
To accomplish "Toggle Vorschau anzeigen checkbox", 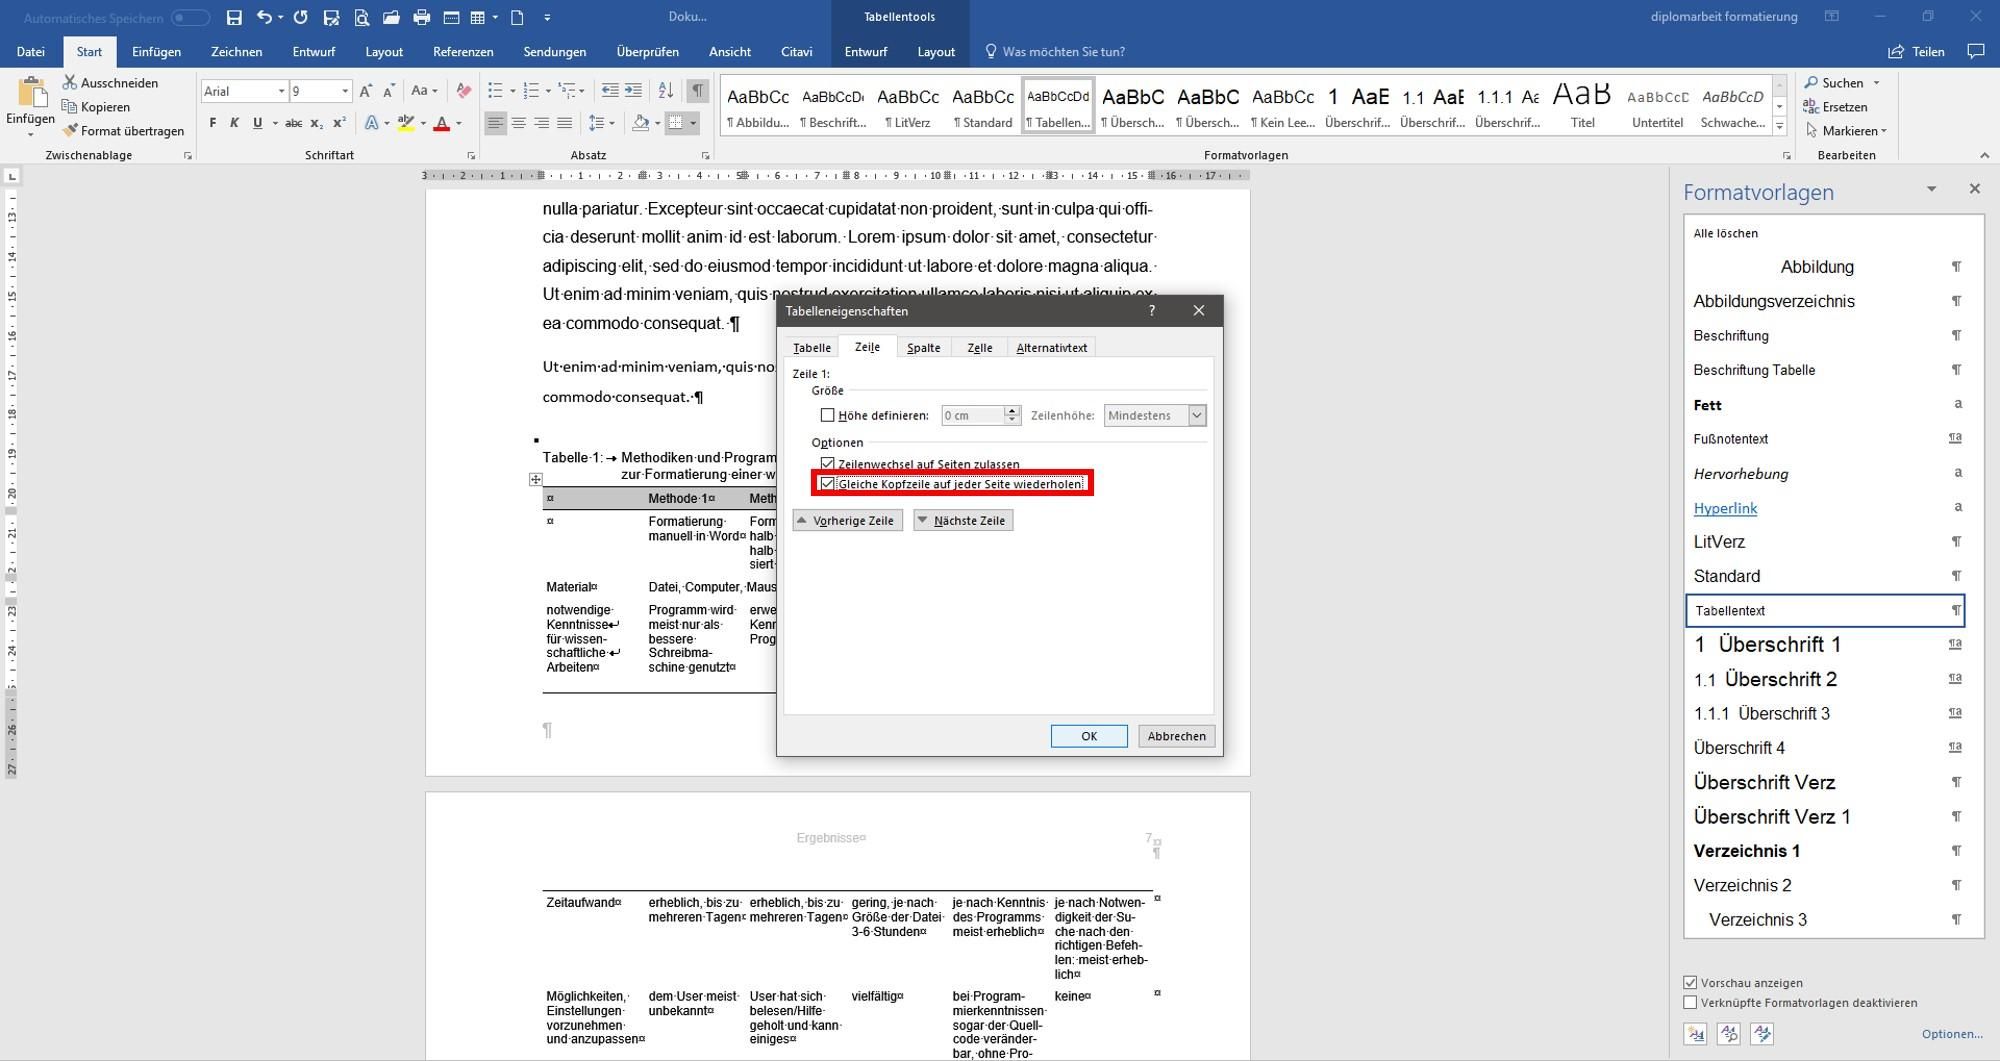I will point(1690,983).
